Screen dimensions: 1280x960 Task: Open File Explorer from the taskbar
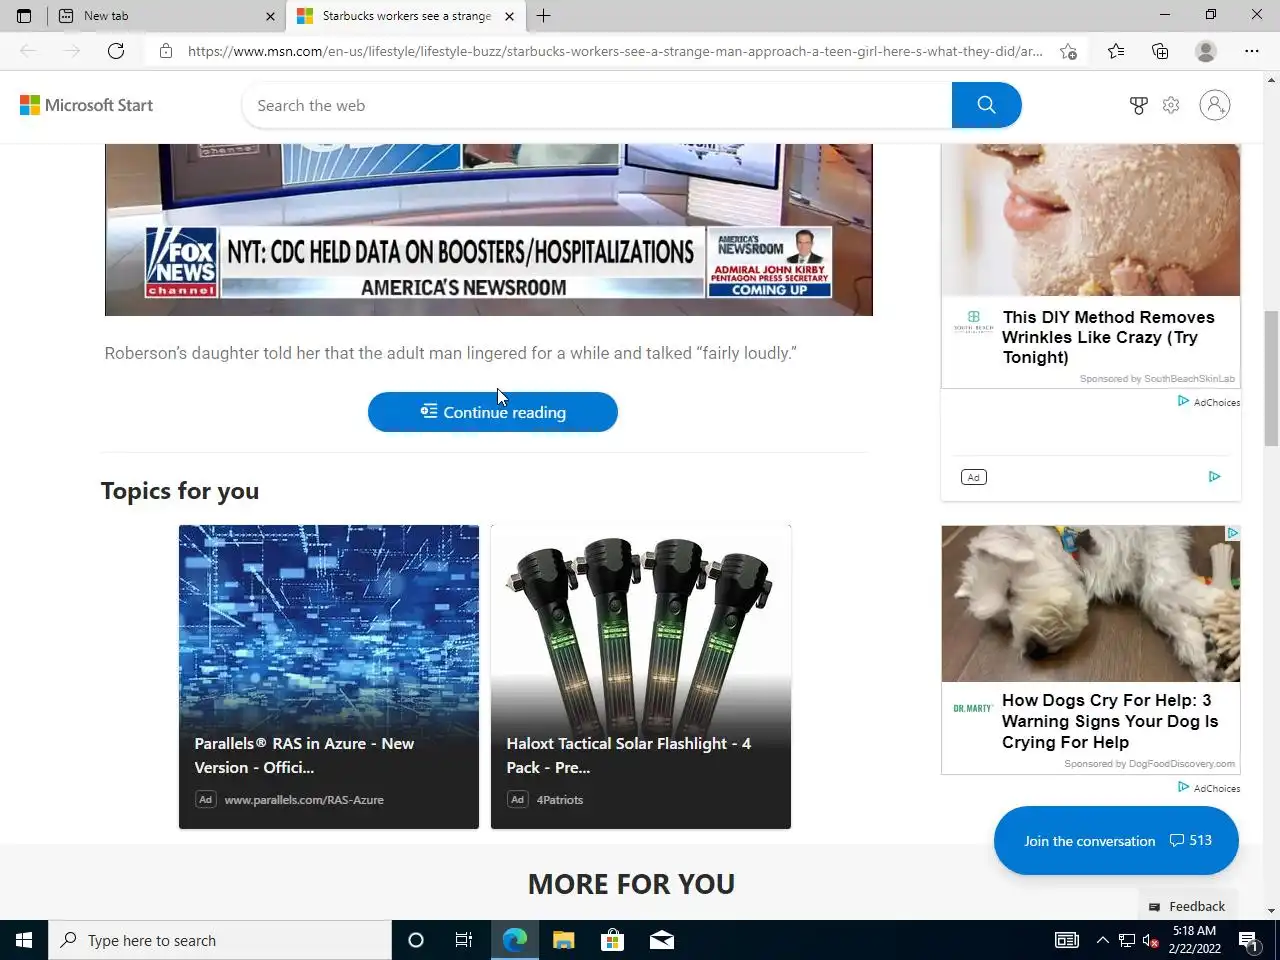tap(563, 940)
